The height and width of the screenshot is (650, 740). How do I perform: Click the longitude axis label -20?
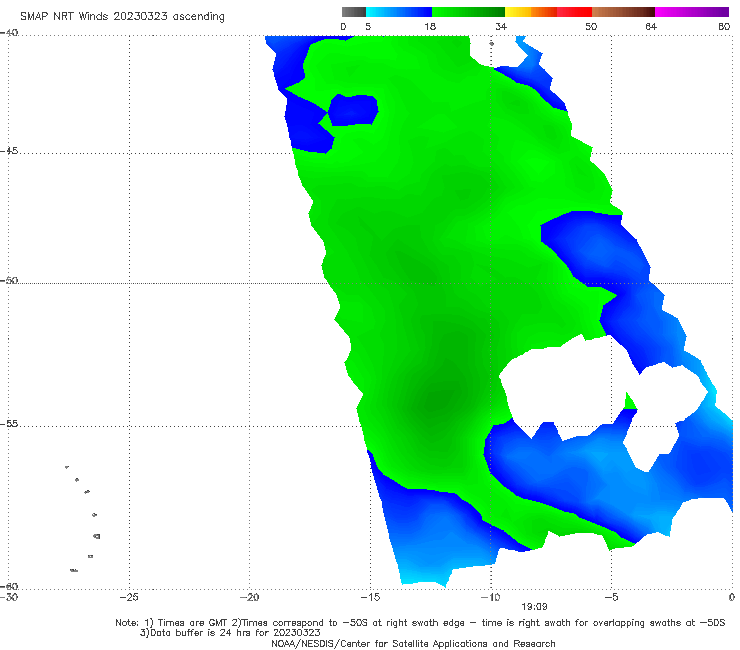pyautogui.click(x=249, y=597)
